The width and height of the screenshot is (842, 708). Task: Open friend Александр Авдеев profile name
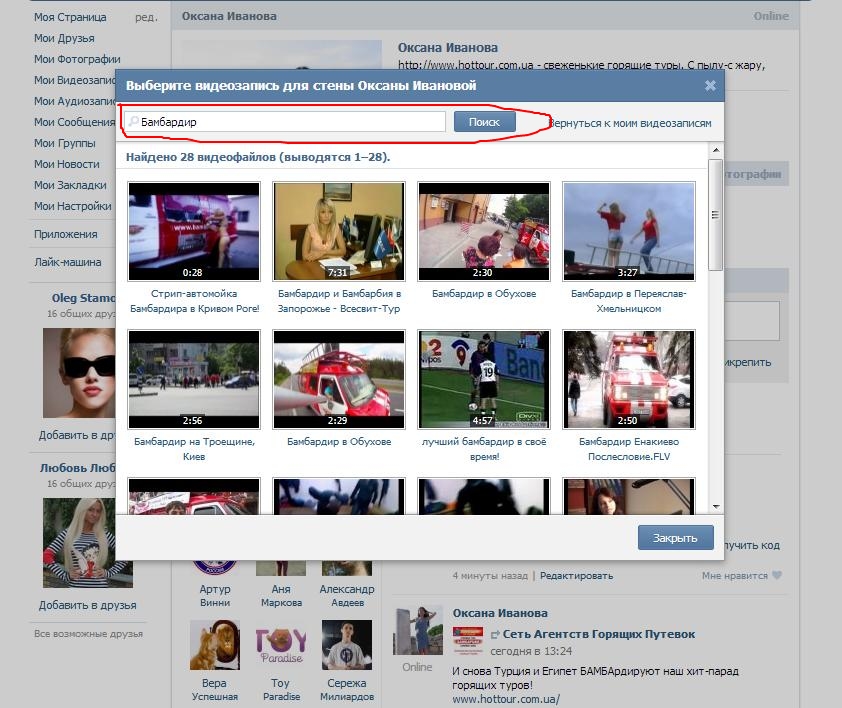(x=347, y=596)
